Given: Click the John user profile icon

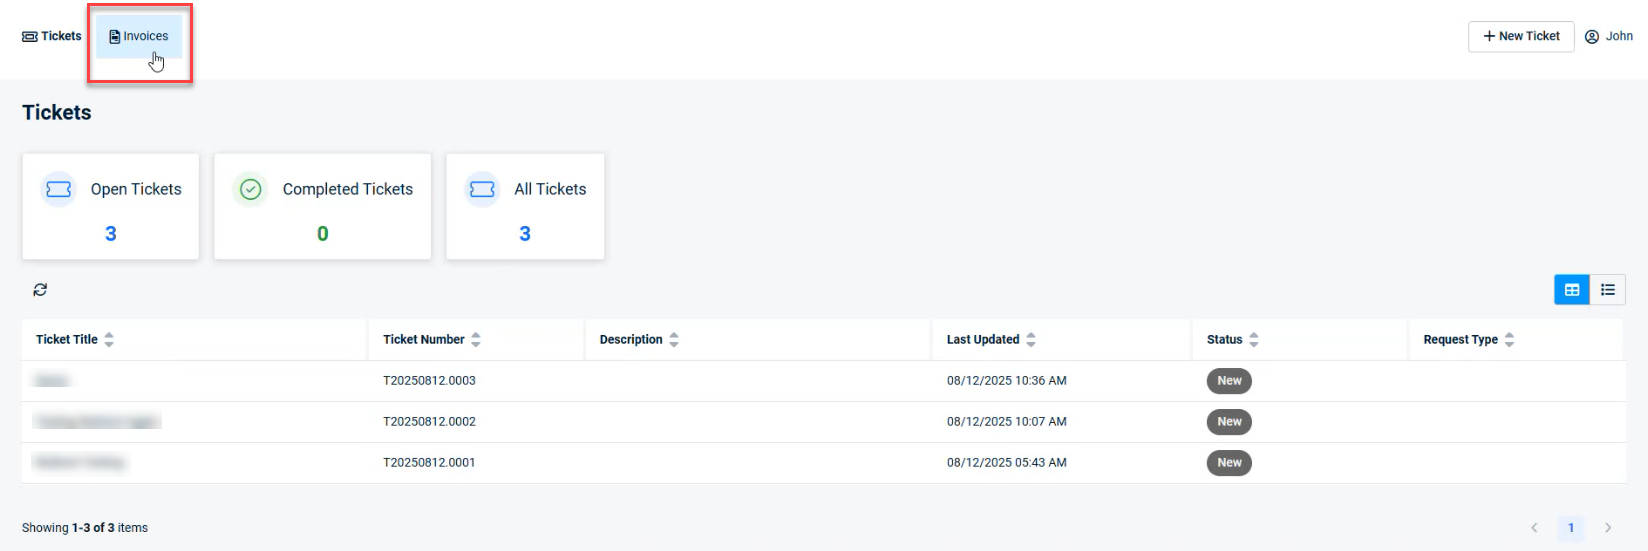Looking at the screenshot, I should pyautogui.click(x=1592, y=37).
